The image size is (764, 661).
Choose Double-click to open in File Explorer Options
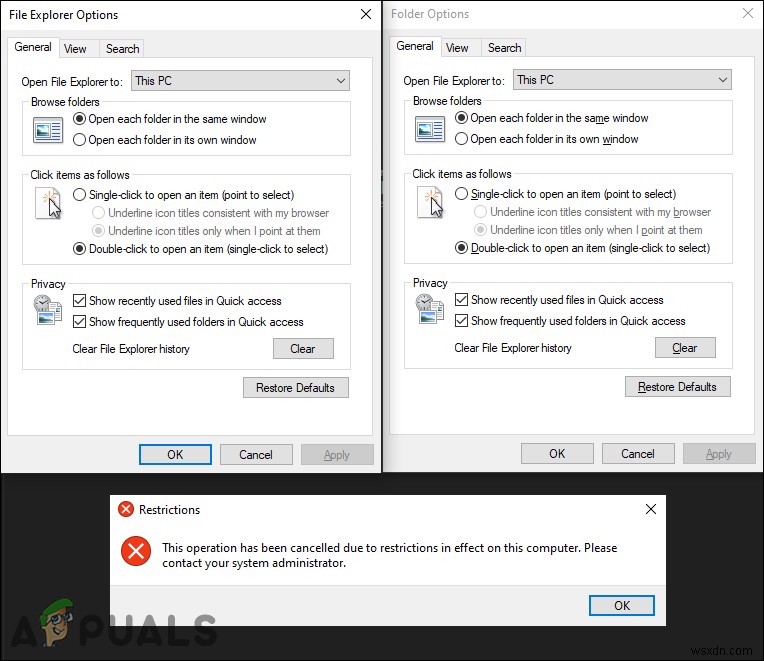tap(79, 249)
